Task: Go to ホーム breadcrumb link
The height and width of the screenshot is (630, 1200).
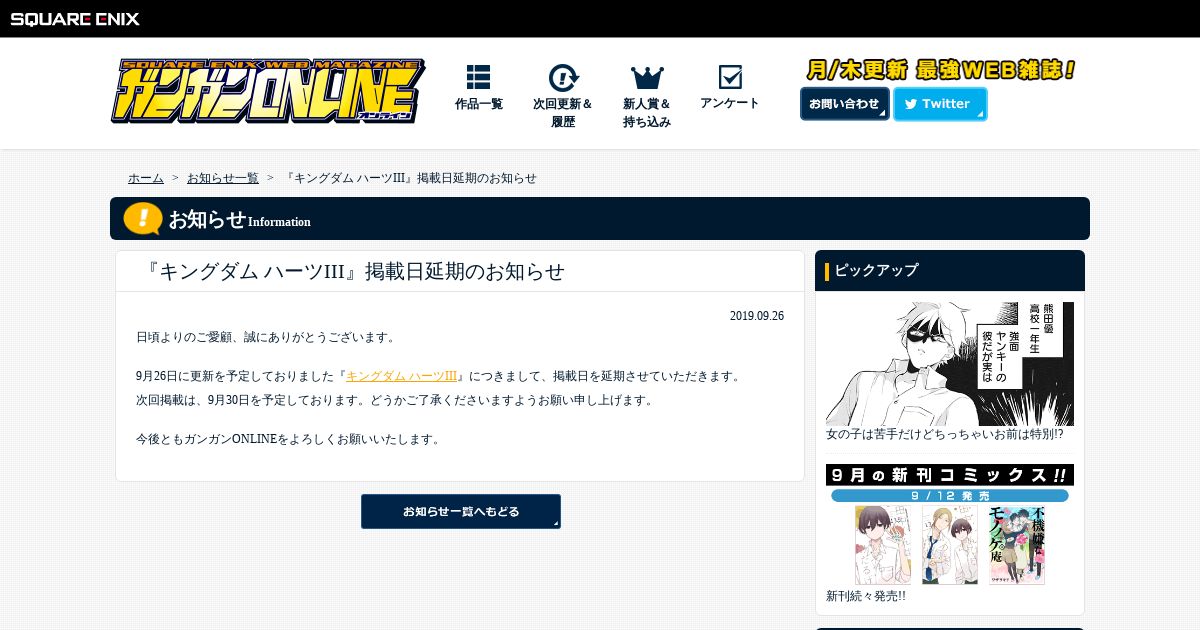Action: pyautogui.click(x=146, y=178)
